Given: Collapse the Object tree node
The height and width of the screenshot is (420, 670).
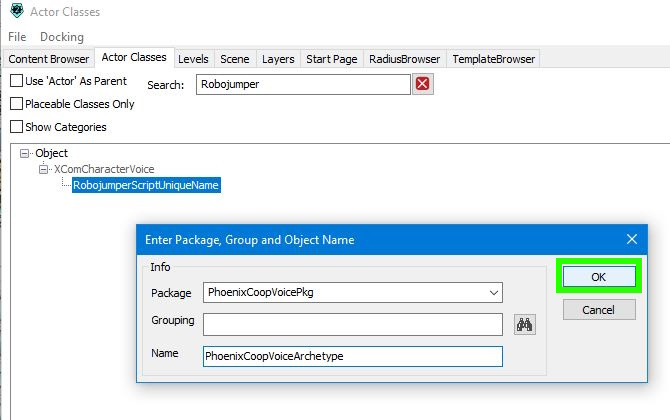Looking at the screenshot, I should (x=25, y=153).
